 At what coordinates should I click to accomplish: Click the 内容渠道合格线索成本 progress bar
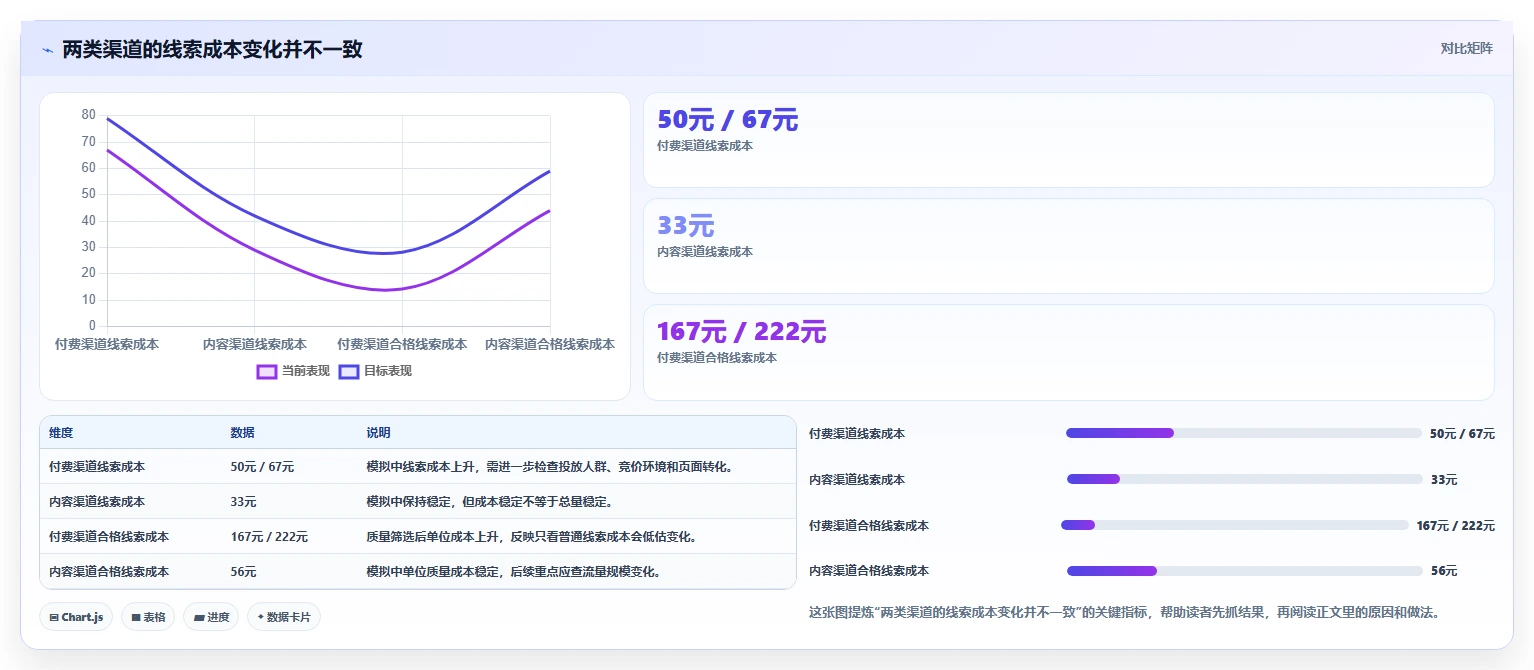point(1244,571)
